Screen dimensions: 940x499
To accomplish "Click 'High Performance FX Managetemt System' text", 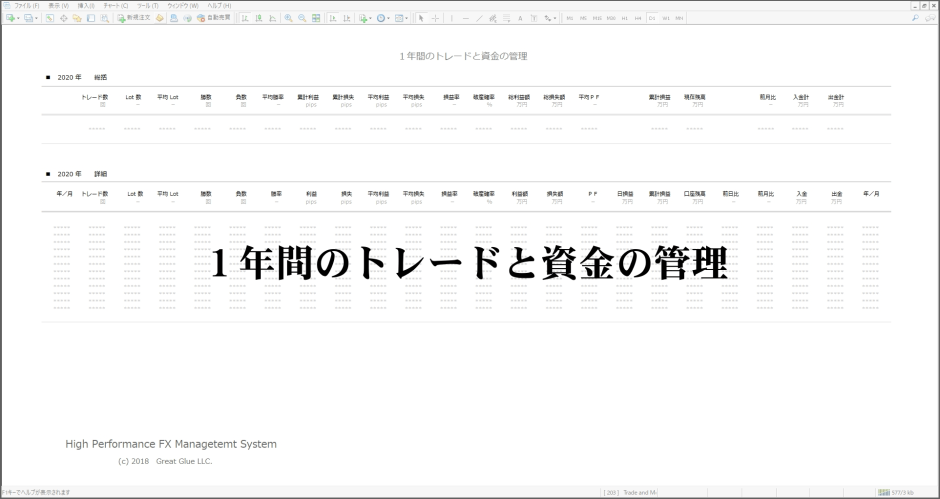I will [x=171, y=444].
